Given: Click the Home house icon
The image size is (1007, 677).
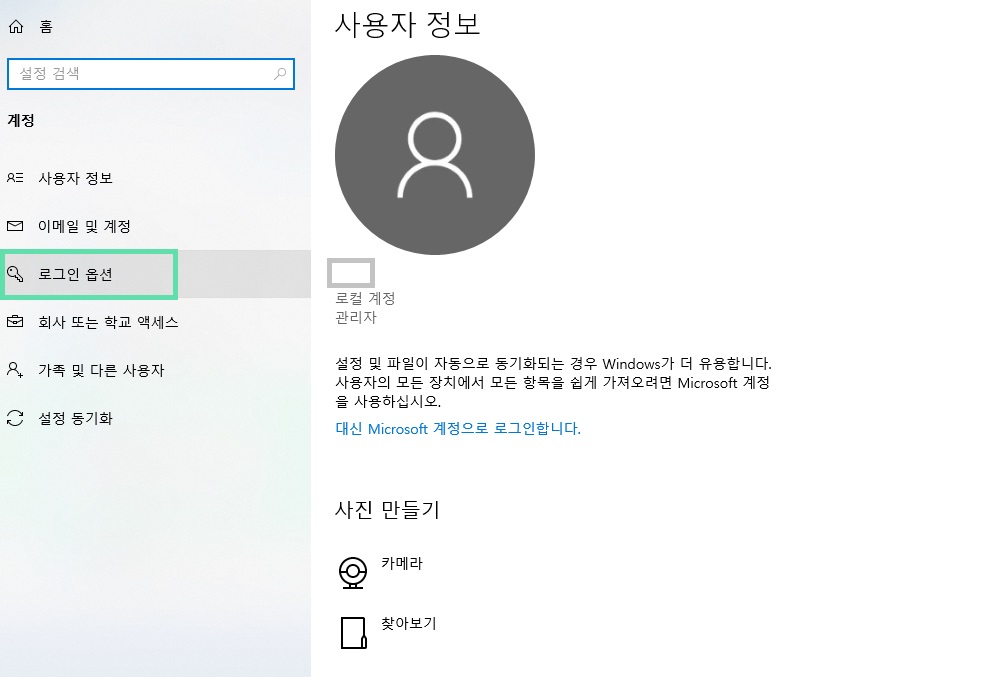Looking at the screenshot, I should (15, 26).
